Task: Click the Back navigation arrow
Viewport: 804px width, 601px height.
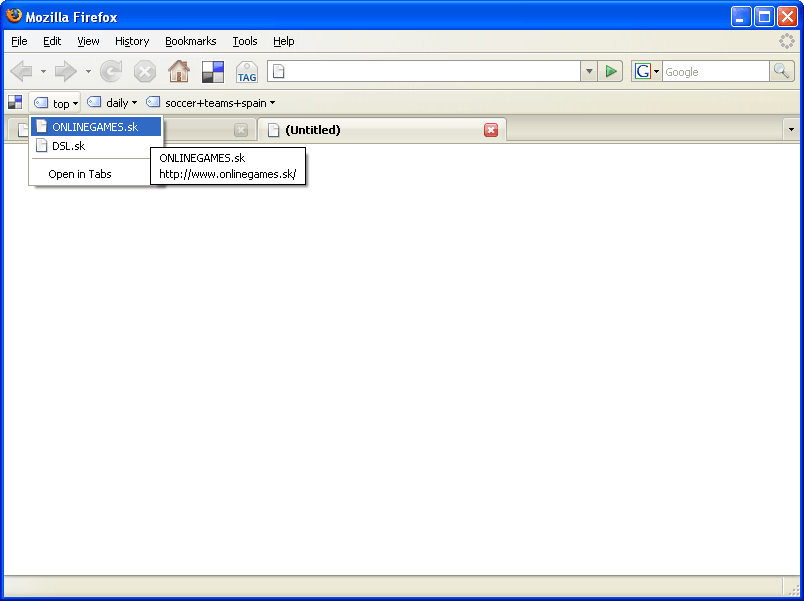Action: click(21, 71)
